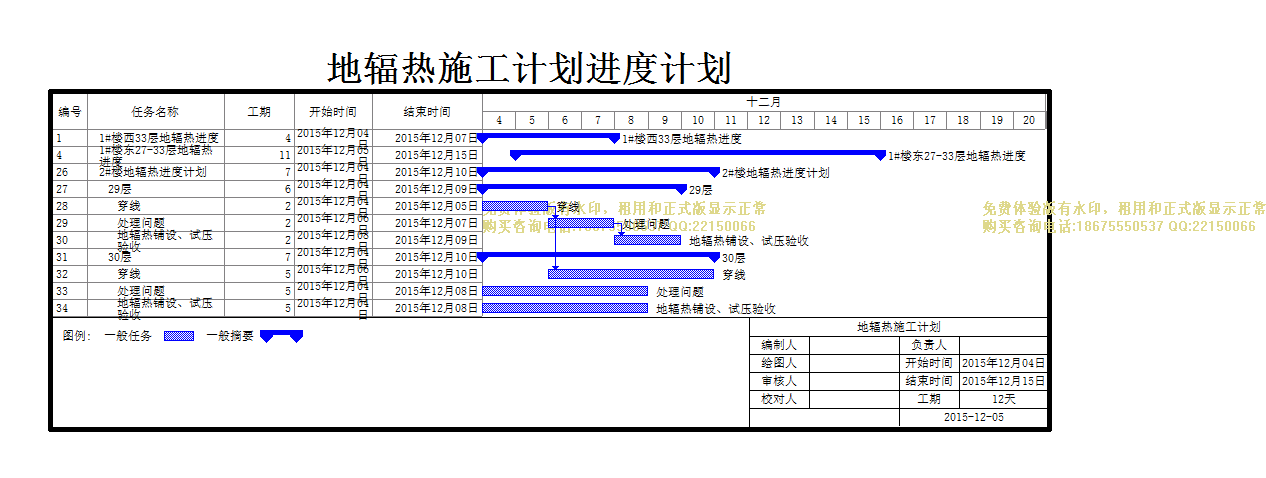Click row number 31 in 编号 column
This screenshot has width=1266, height=478.
(x=61, y=257)
